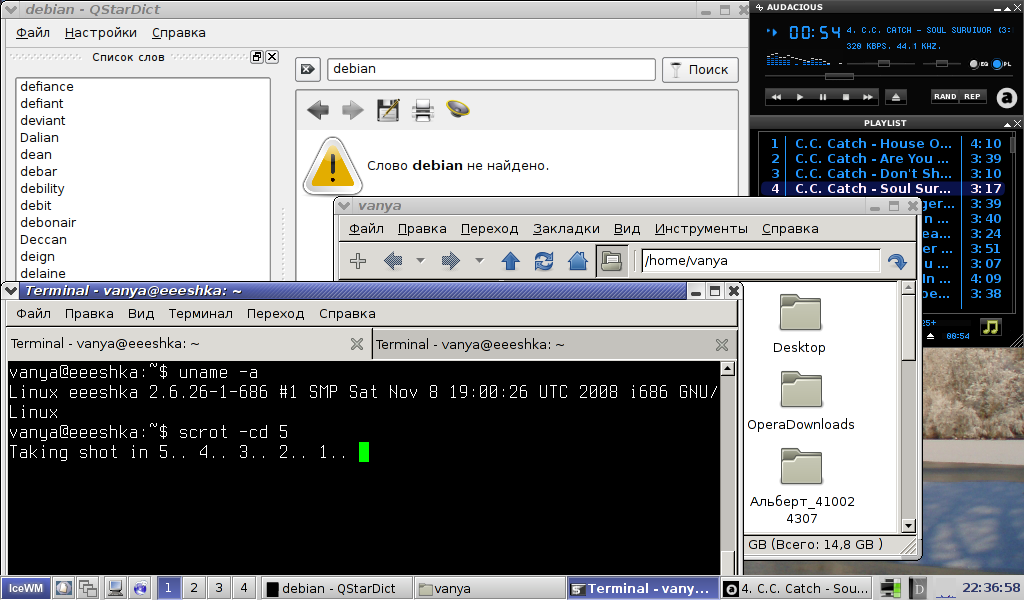Select the word 'debonair' in the word list
Screen dimensions: 1024x600
[48, 222]
